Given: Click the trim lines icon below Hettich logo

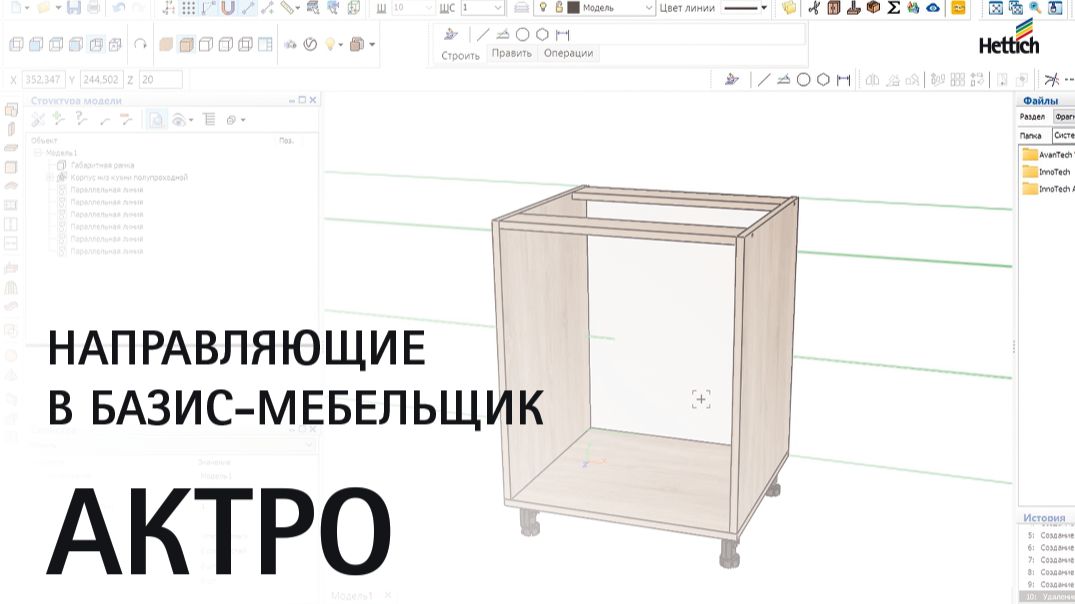Looking at the screenshot, I should click(1051, 80).
